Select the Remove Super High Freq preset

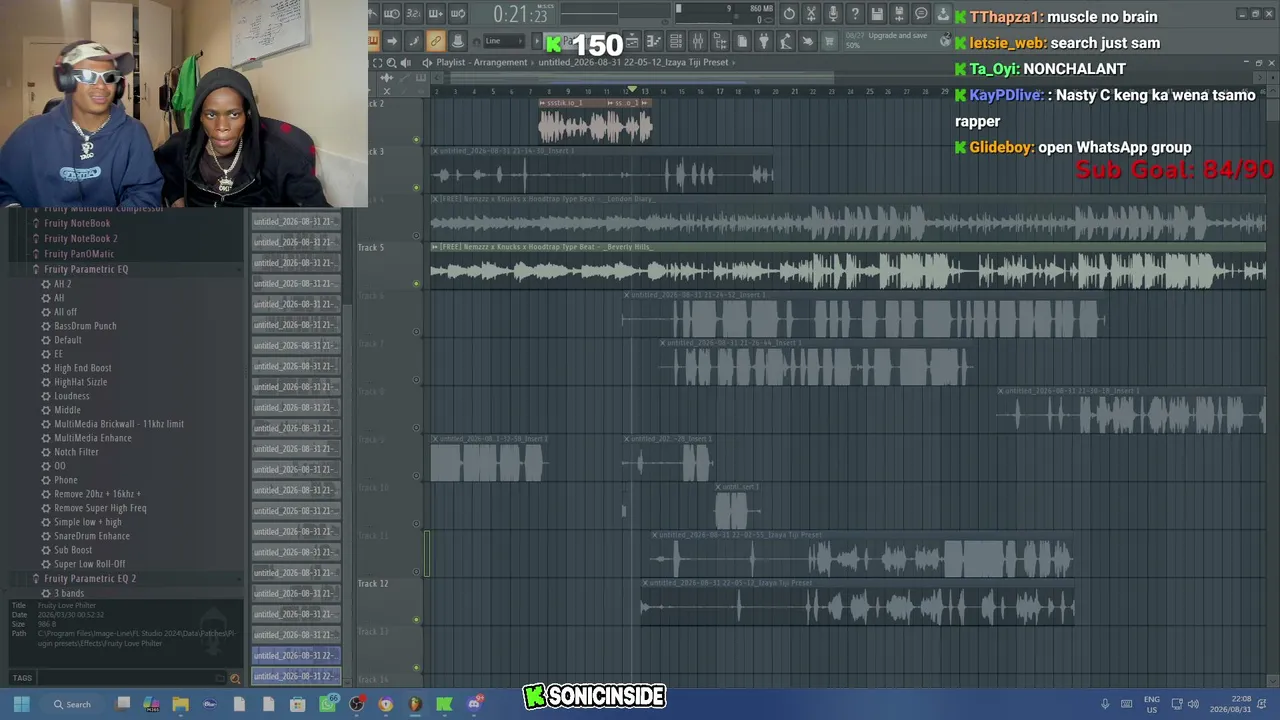pyautogui.click(x=100, y=508)
